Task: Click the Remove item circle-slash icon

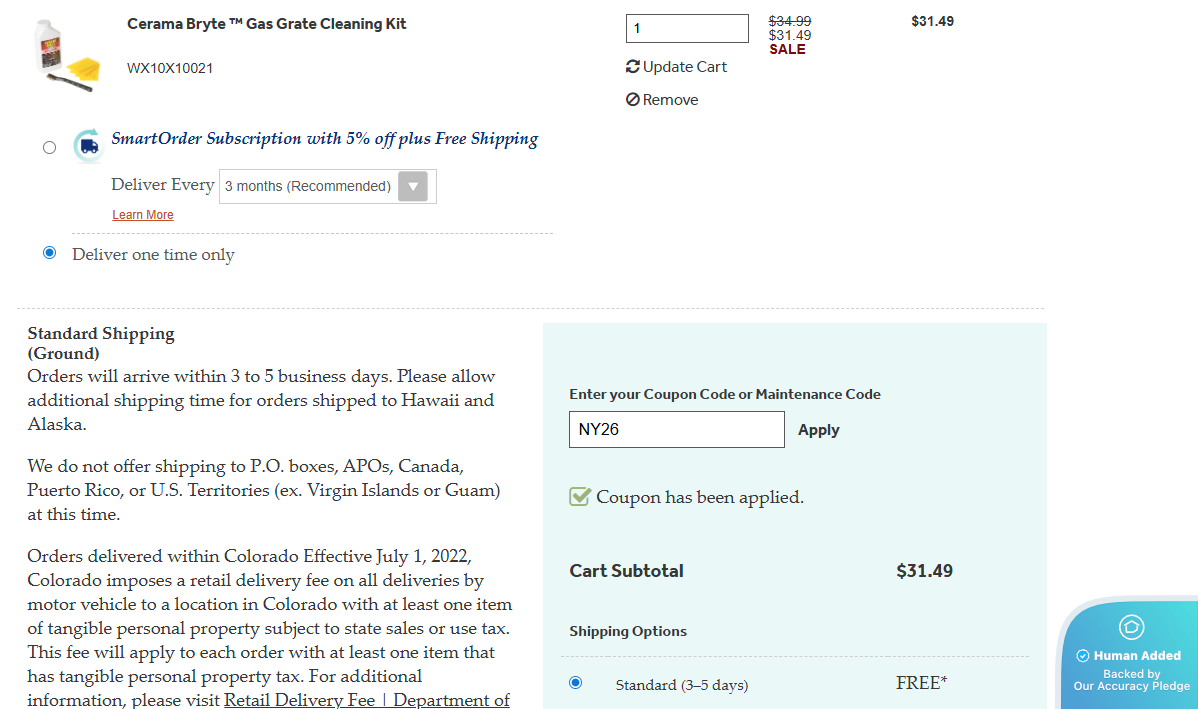Action: point(633,100)
